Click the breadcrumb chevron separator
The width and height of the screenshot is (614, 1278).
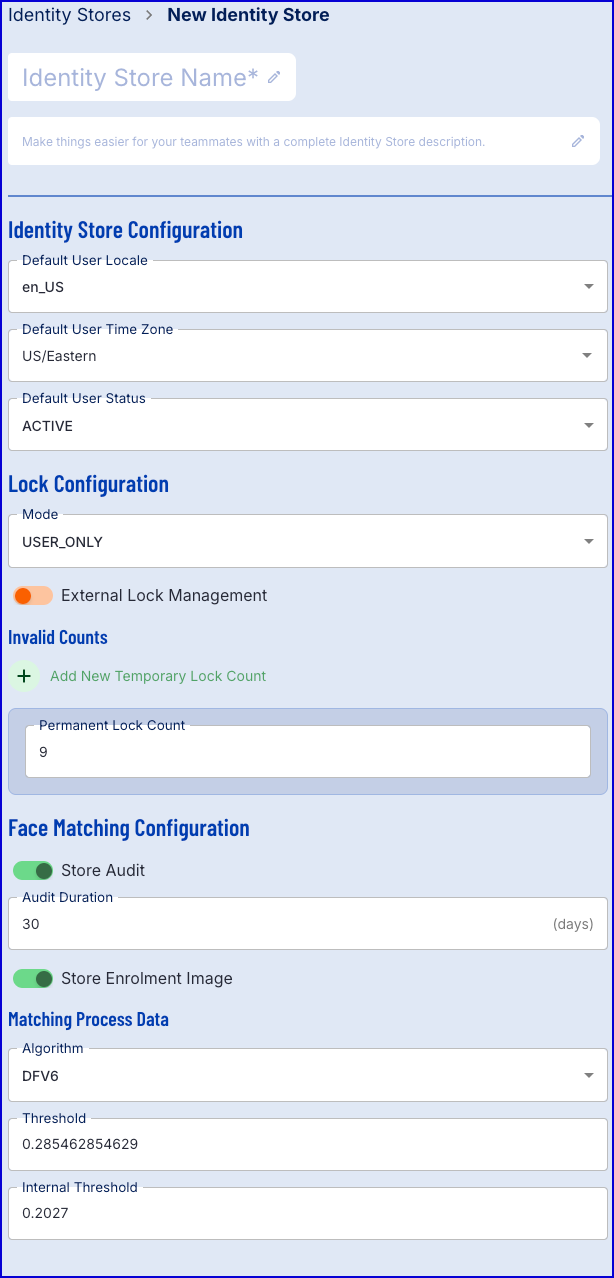[149, 15]
